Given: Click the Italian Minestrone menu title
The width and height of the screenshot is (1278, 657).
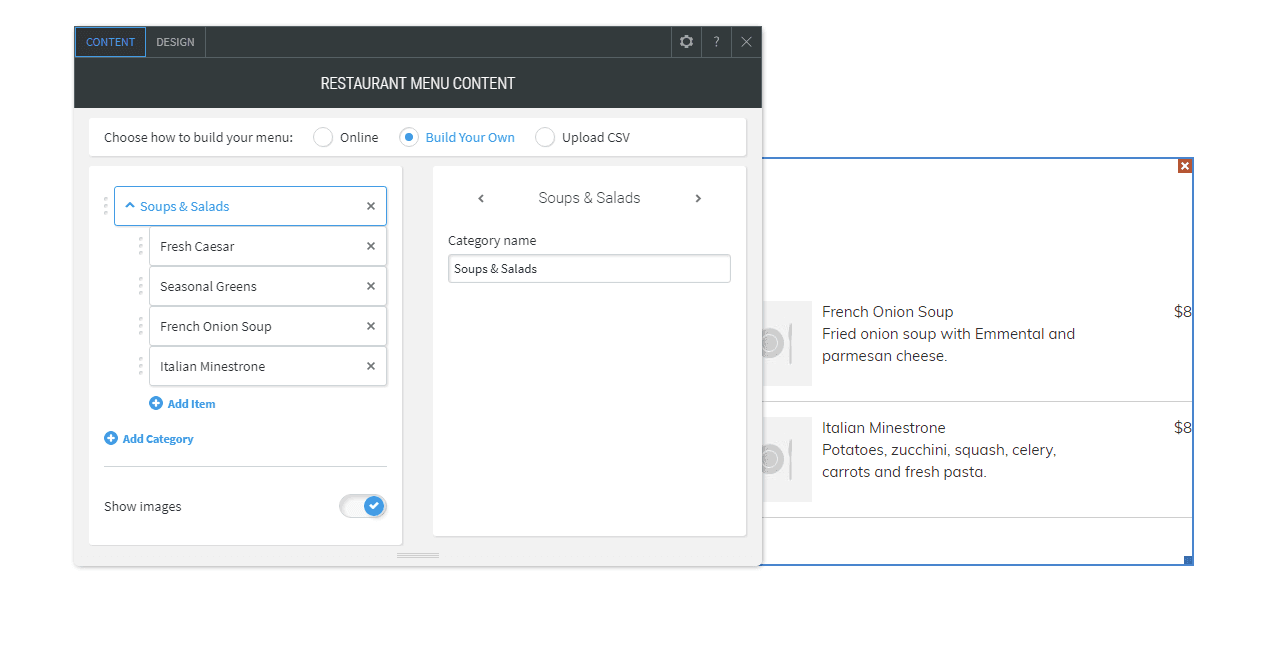Looking at the screenshot, I should coord(884,428).
